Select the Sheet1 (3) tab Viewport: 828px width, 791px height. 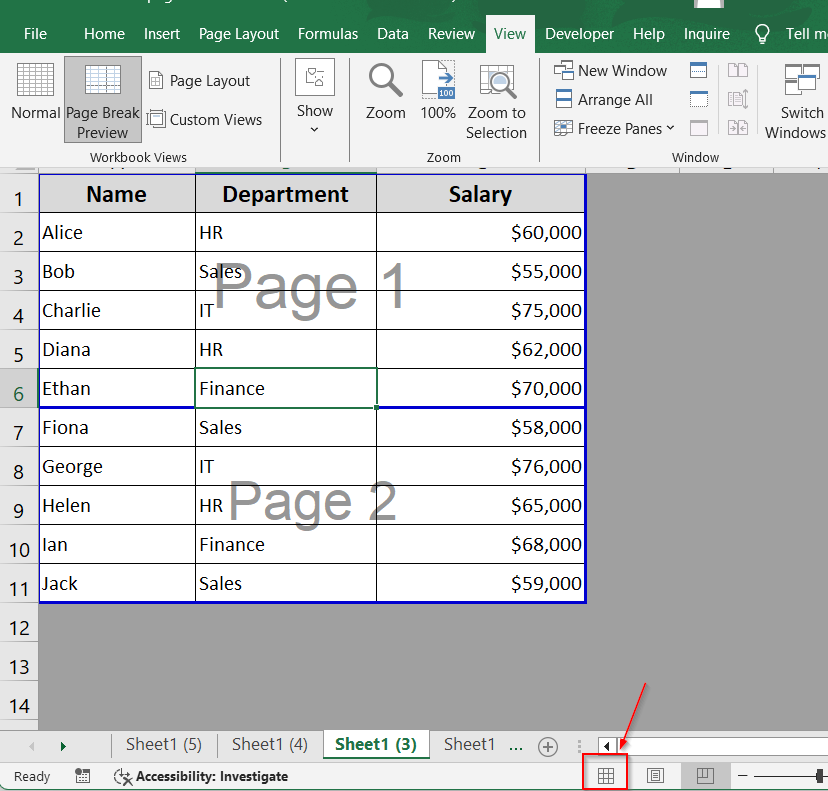click(376, 745)
